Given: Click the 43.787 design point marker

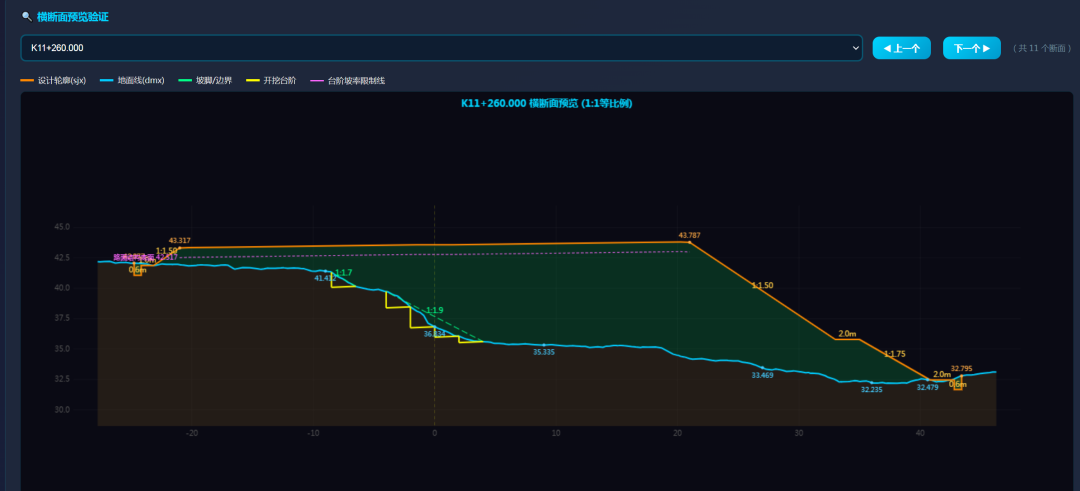Looking at the screenshot, I should (689, 242).
